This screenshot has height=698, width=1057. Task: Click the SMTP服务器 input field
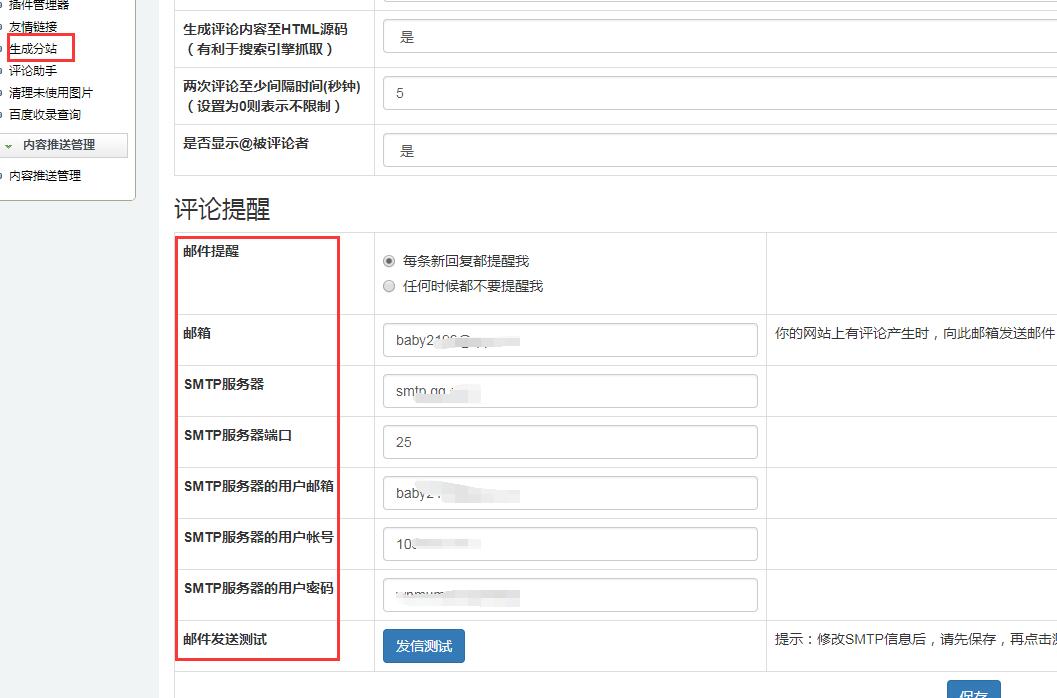(570, 391)
